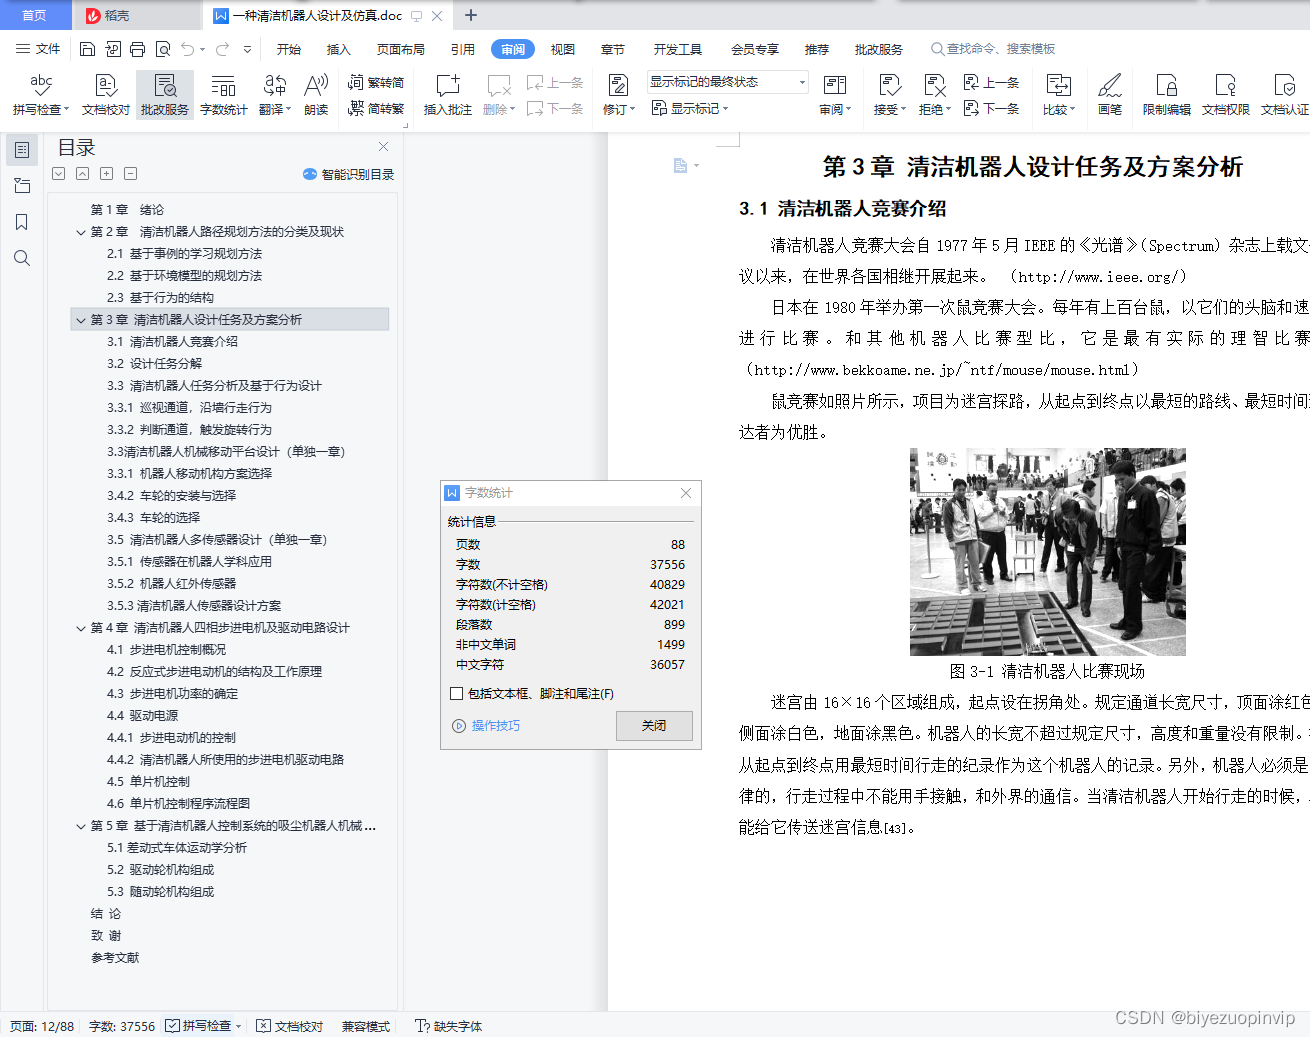Open the 比较 compare documents tool

coord(1058,95)
